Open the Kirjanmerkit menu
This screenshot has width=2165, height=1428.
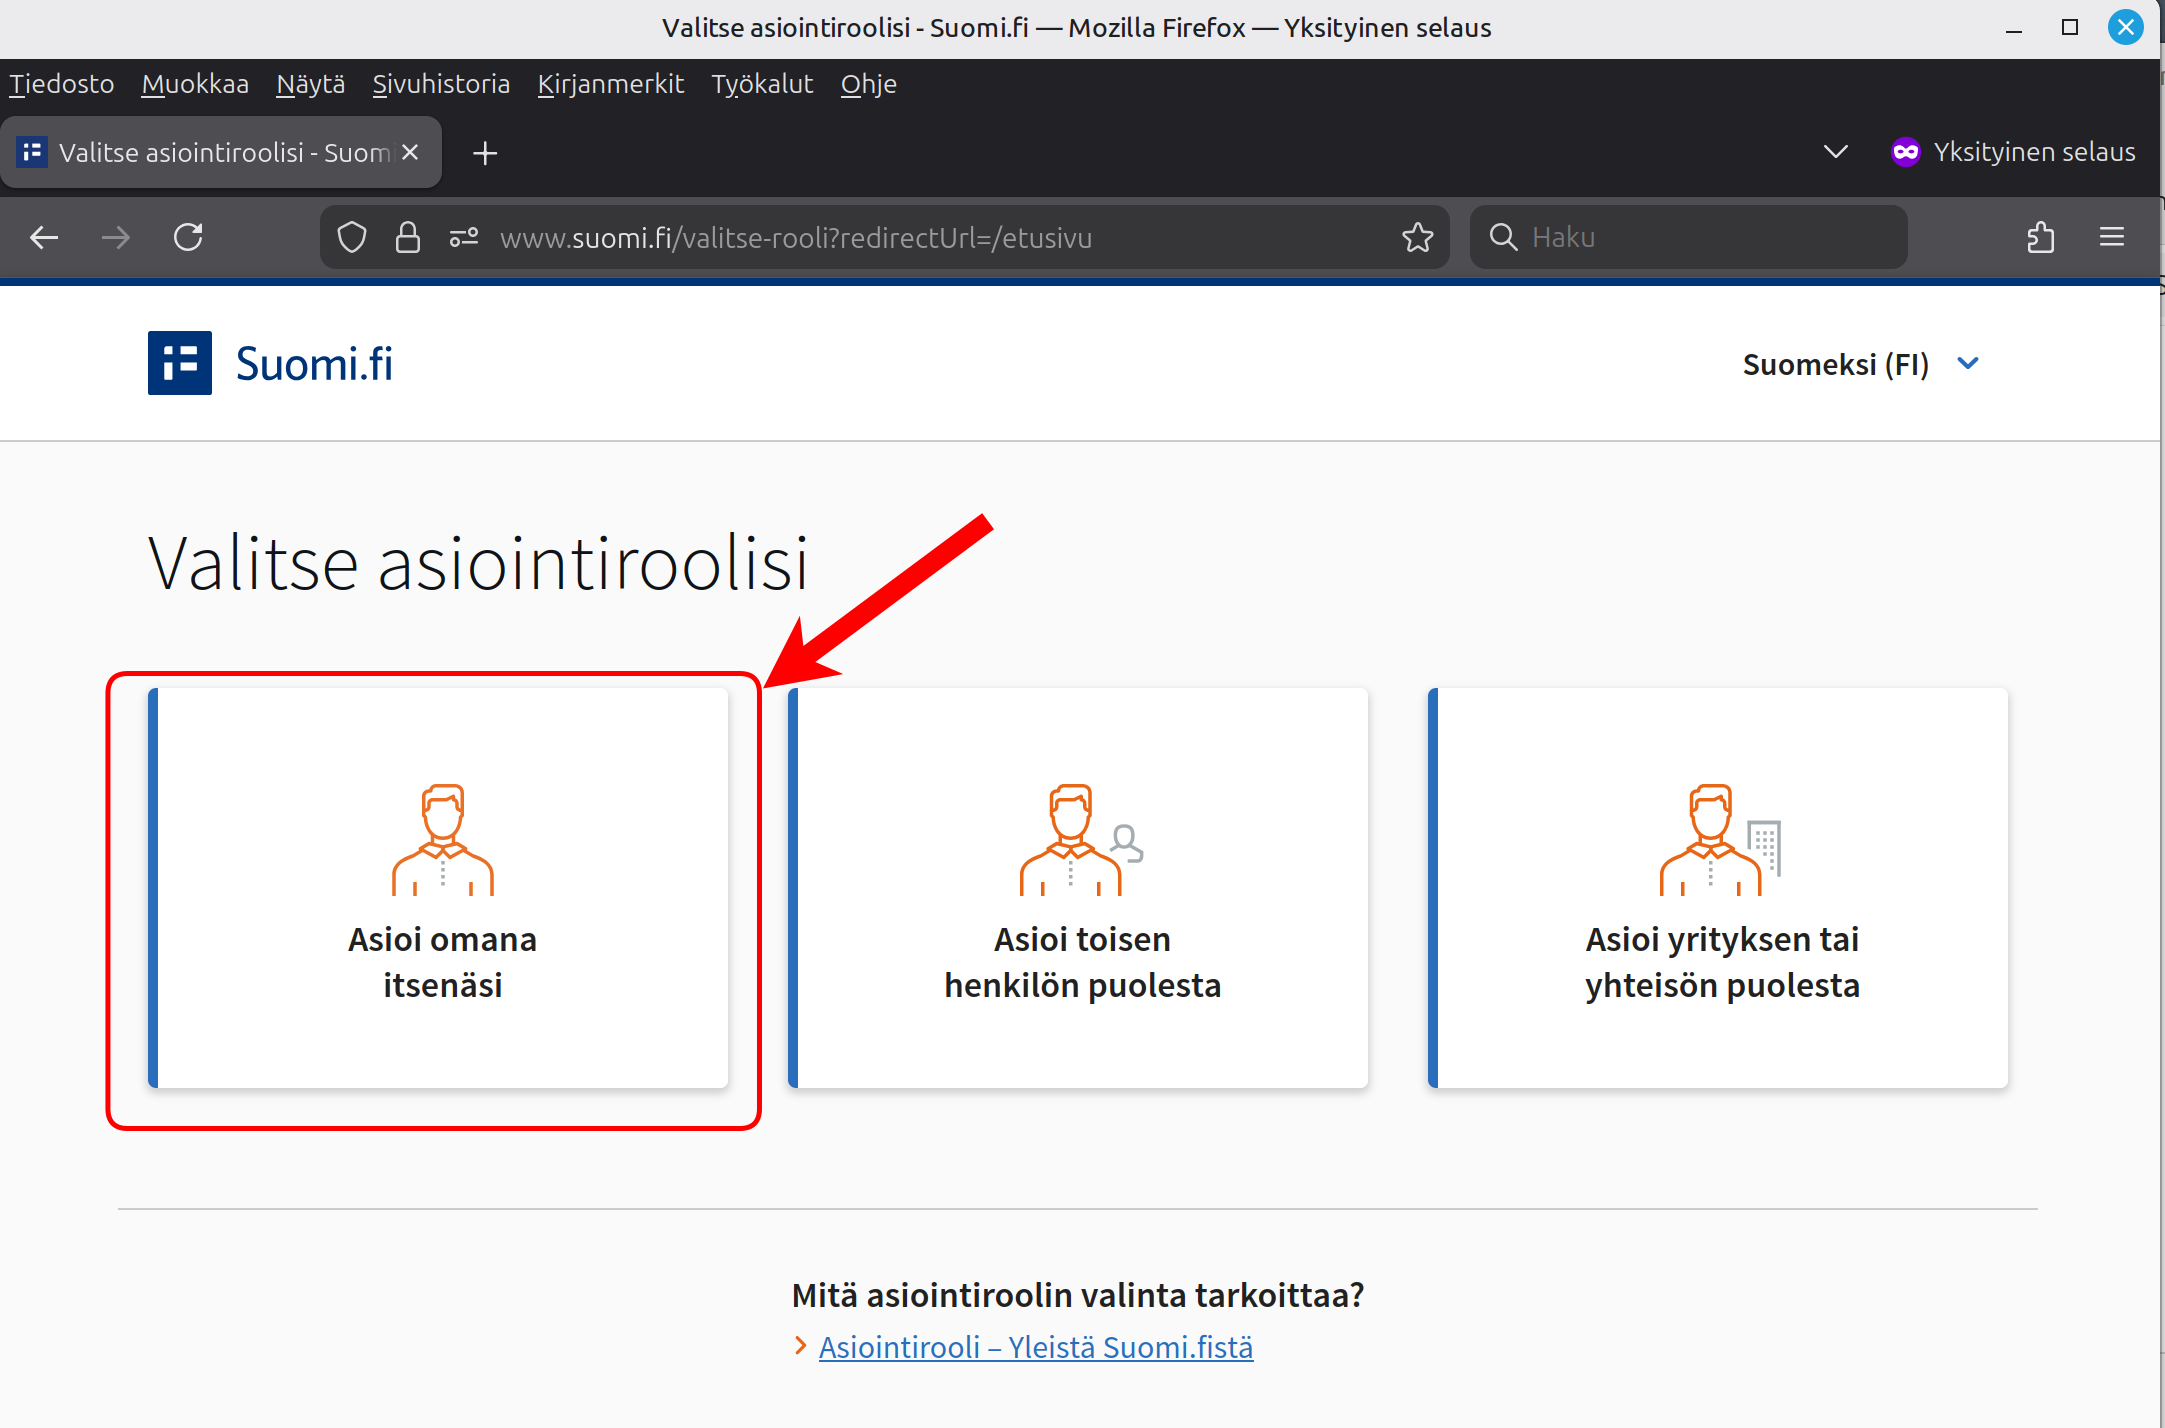tap(610, 84)
